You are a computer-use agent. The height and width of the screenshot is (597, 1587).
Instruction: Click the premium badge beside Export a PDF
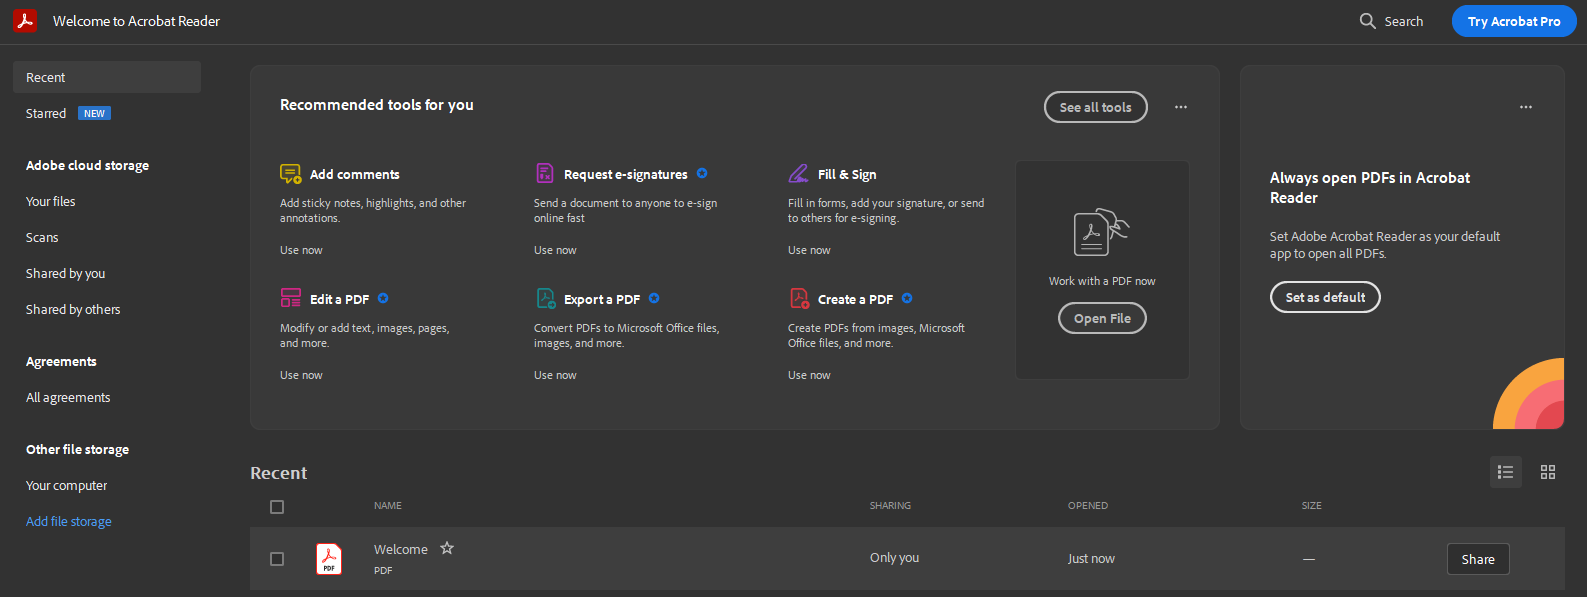(654, 298)
